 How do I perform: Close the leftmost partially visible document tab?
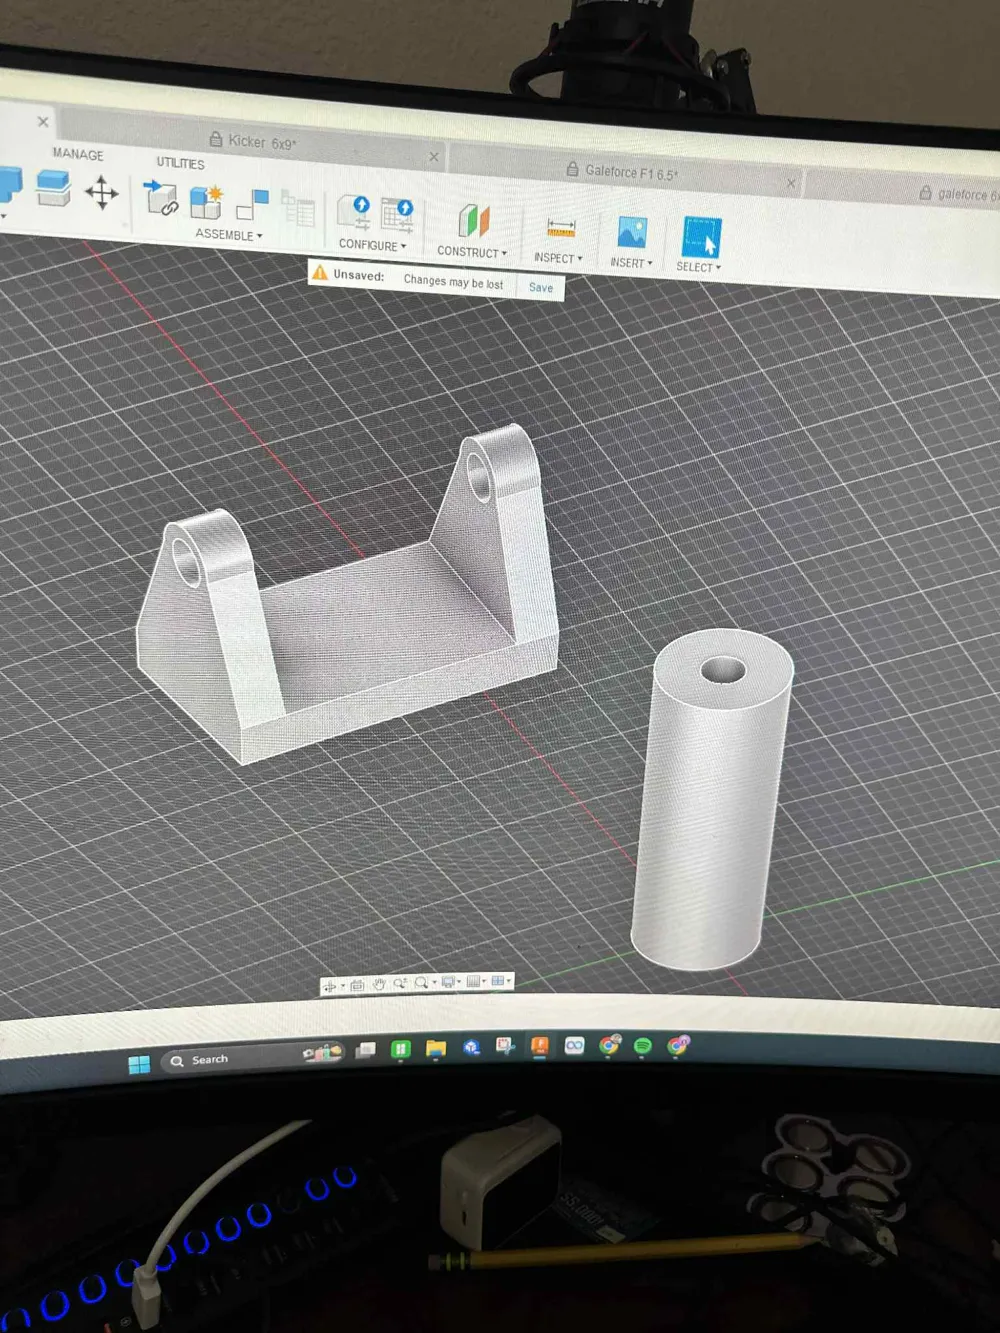pyautogui.click(x=42, y=122)
